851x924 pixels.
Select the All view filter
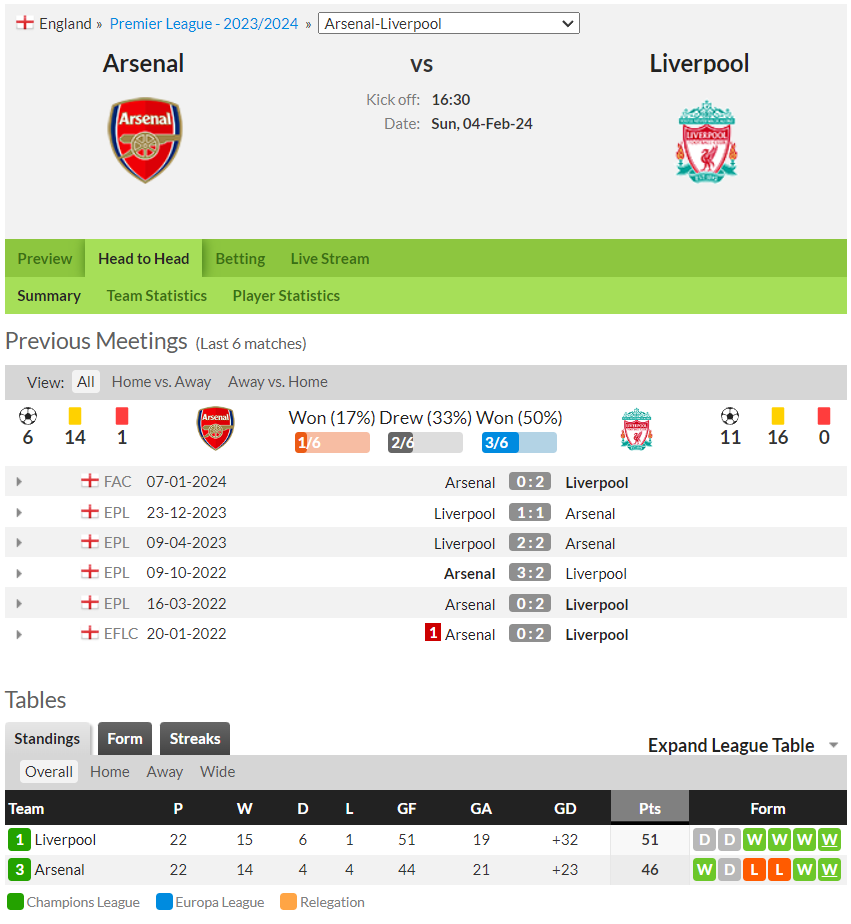point(85,382)
